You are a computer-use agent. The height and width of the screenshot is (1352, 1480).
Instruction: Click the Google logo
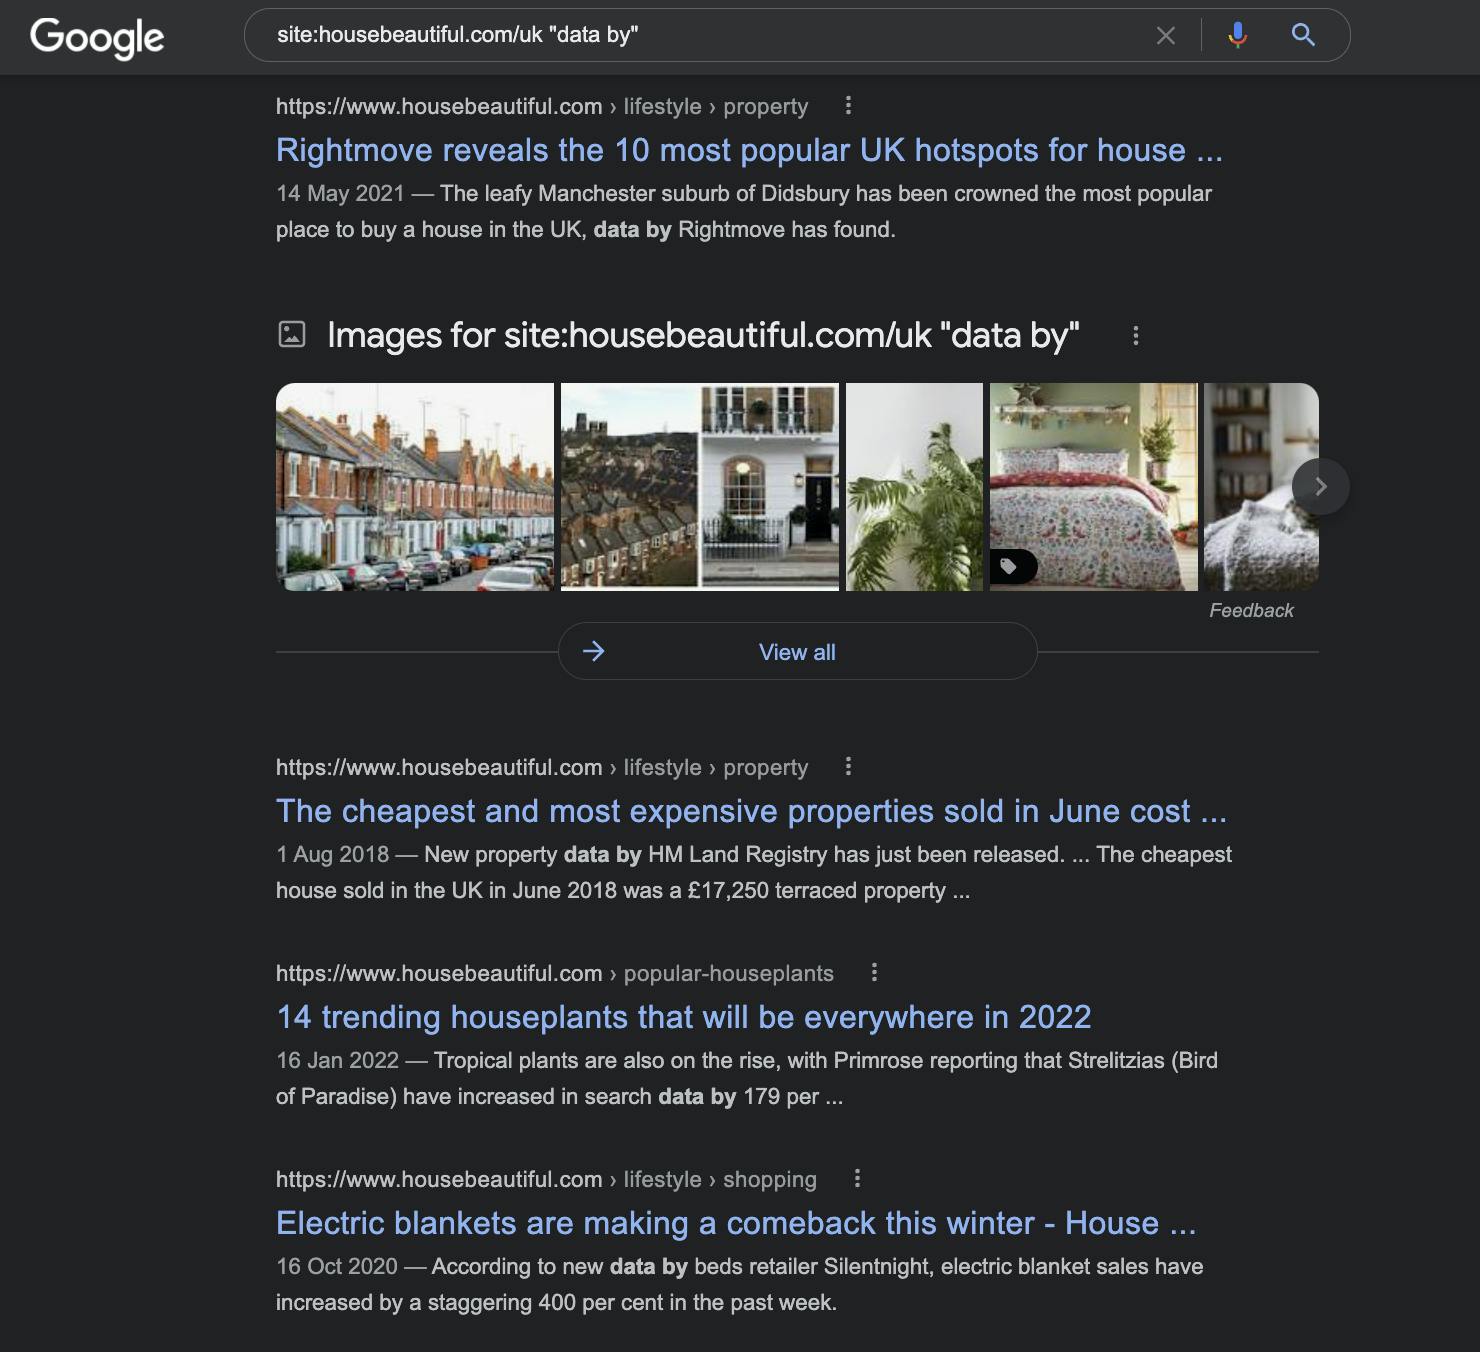click(97, 37)
